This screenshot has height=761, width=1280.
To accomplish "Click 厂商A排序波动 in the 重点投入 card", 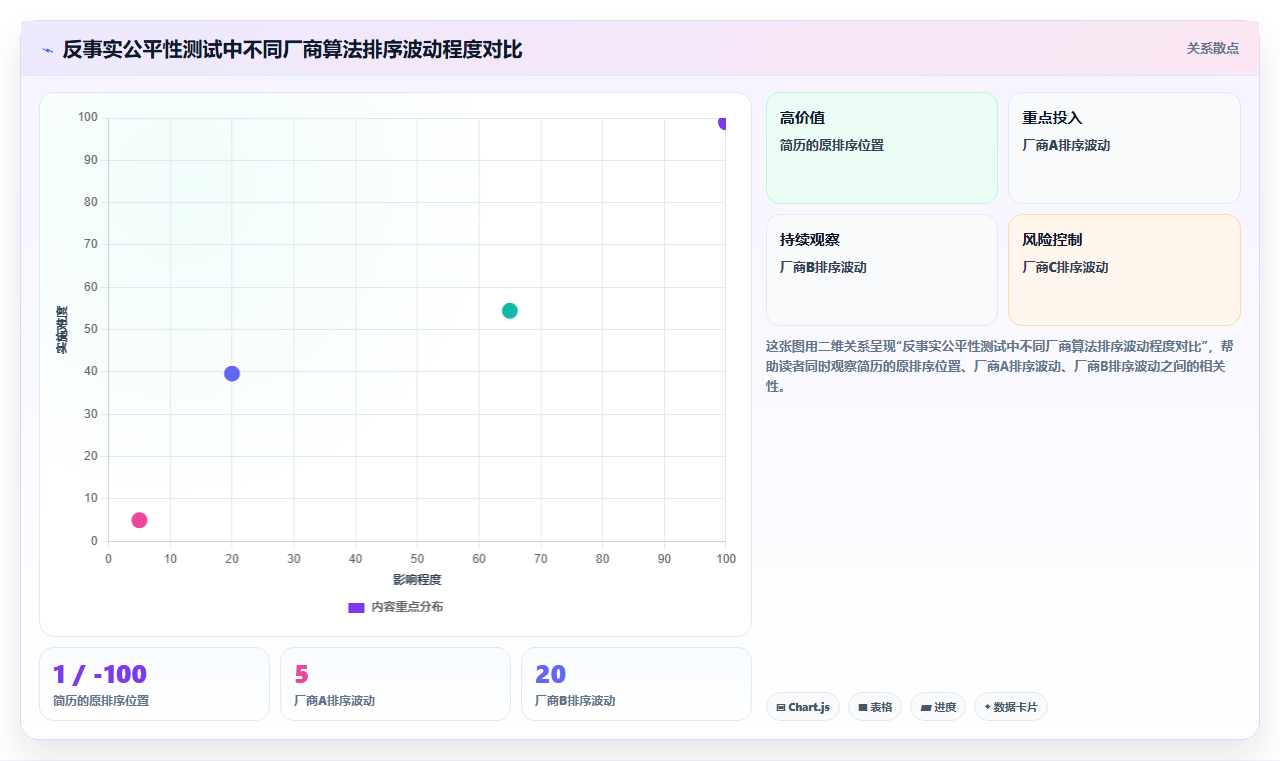I will pyautogui.click(x=1066, y=145).
